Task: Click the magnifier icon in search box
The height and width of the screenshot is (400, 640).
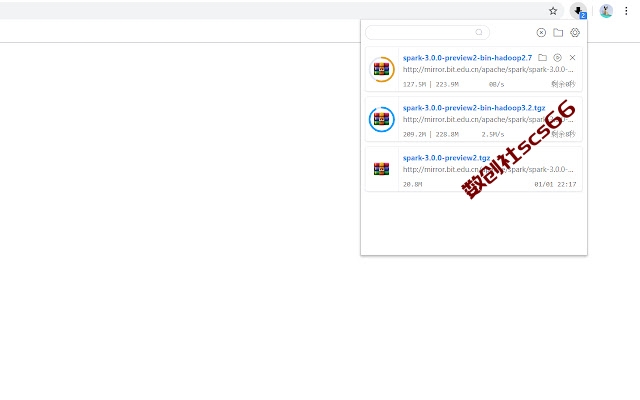Action: click(479, 32)
